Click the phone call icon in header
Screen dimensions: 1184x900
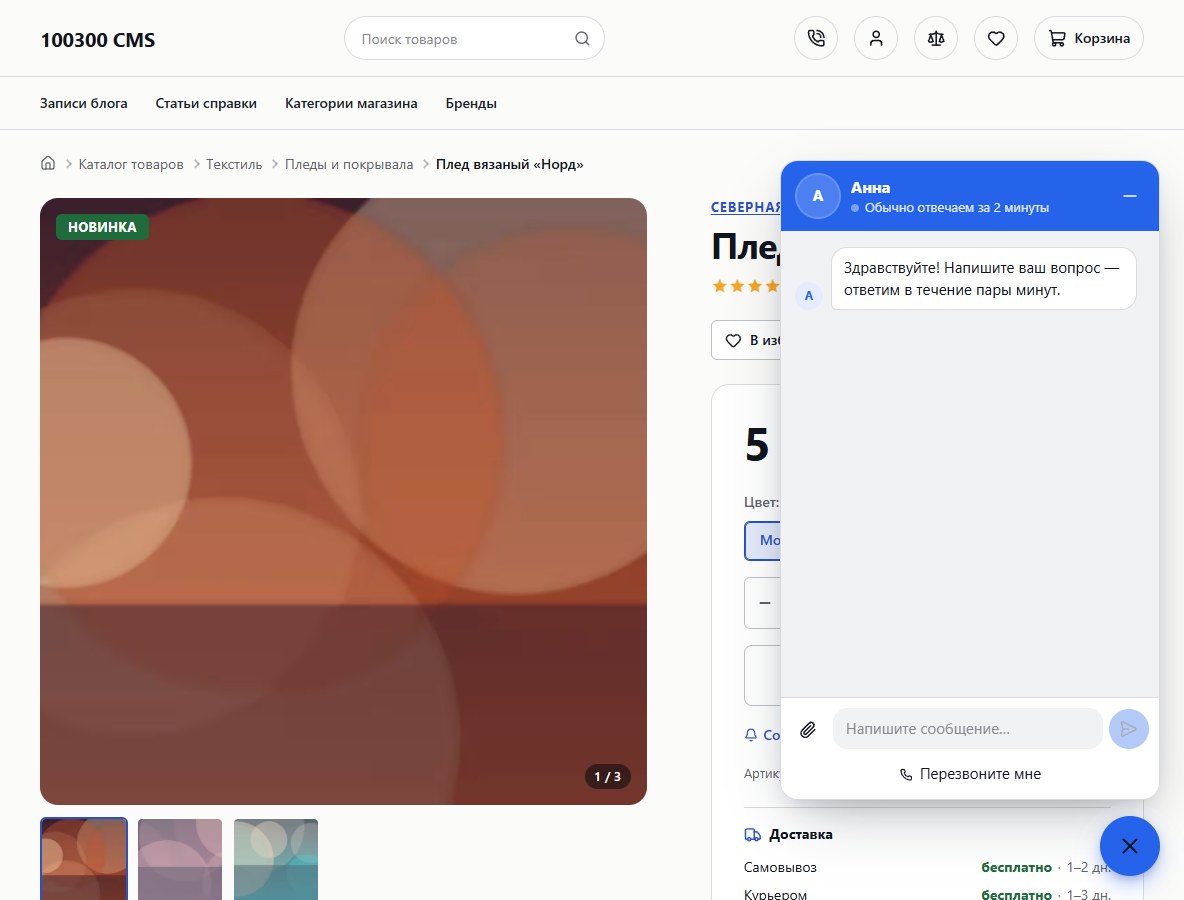click(816, 38)
